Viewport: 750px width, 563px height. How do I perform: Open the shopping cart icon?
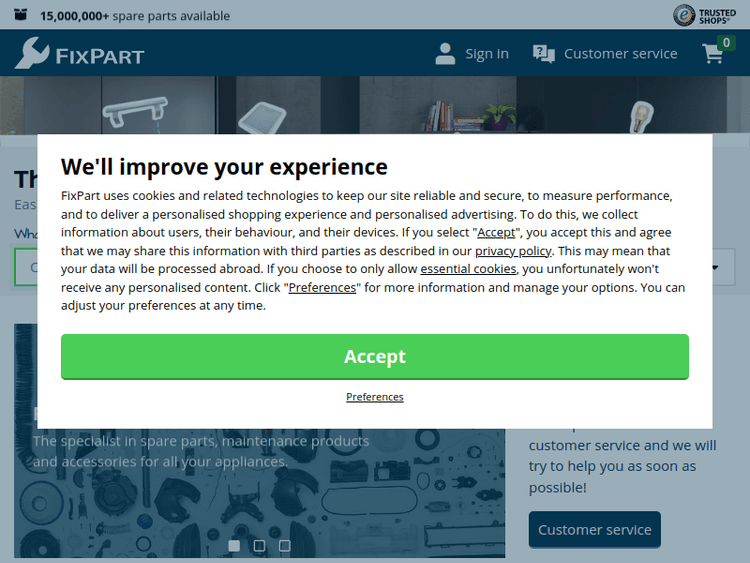coord(713,54)
